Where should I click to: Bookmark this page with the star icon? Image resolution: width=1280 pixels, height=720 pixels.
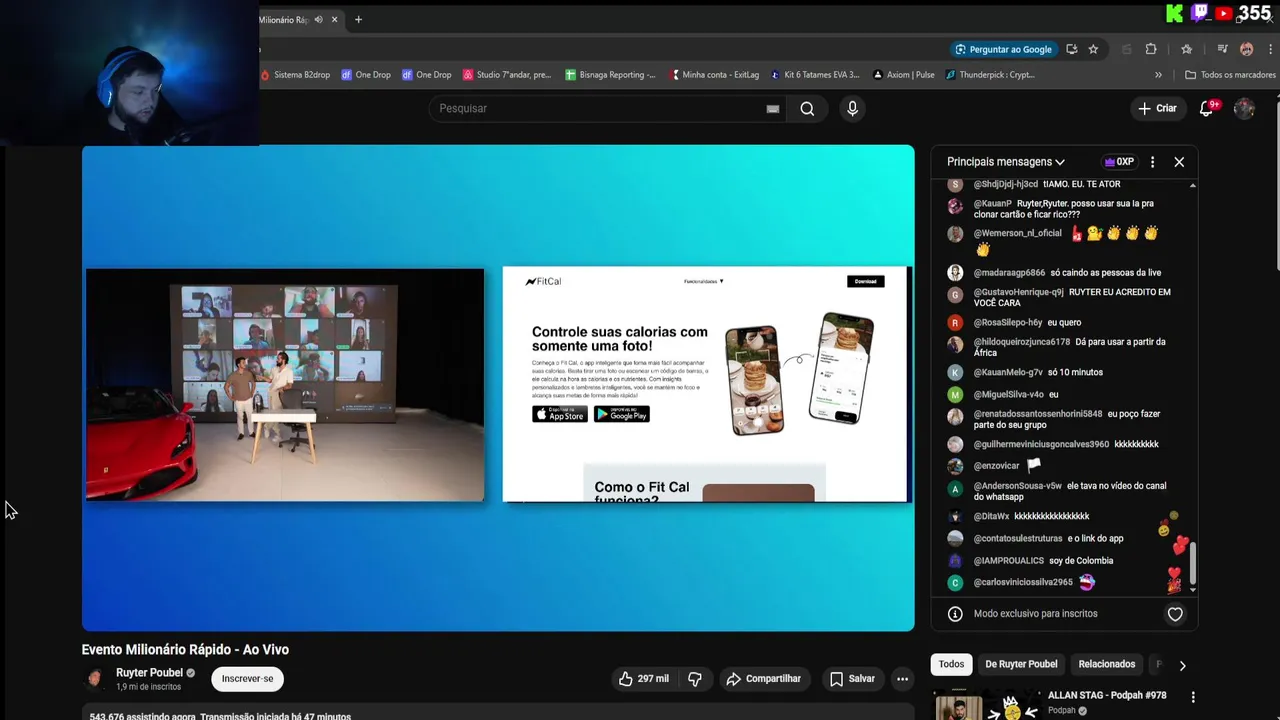1093,49
